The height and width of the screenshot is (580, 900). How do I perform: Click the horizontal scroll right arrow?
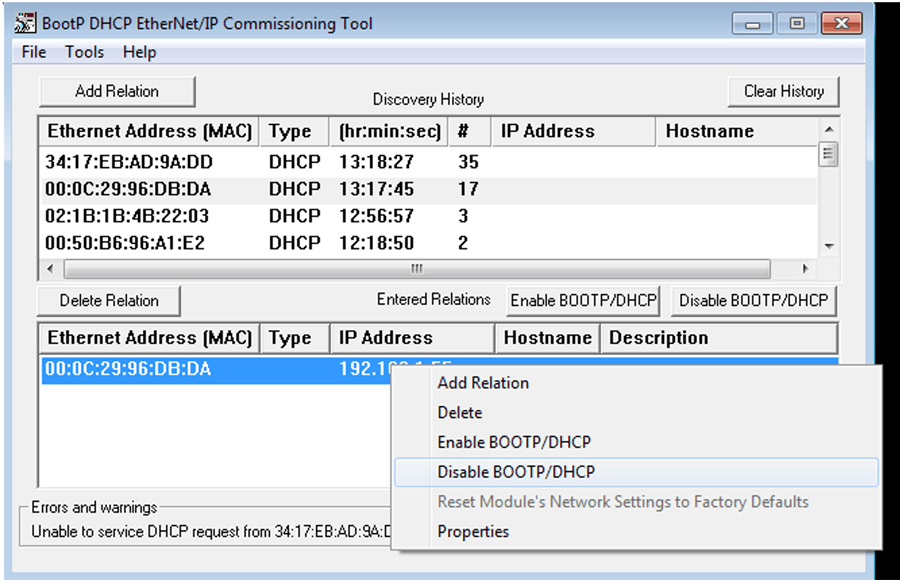click(x=805, y=268)
